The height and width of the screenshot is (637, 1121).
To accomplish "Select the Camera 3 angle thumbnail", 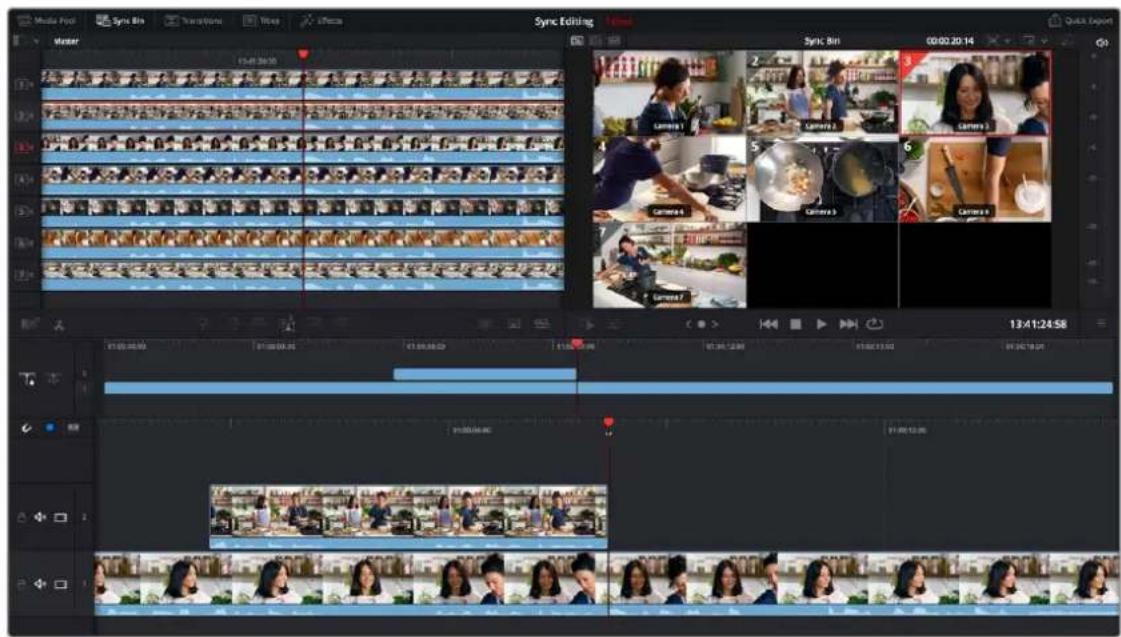I will point(975,92).
